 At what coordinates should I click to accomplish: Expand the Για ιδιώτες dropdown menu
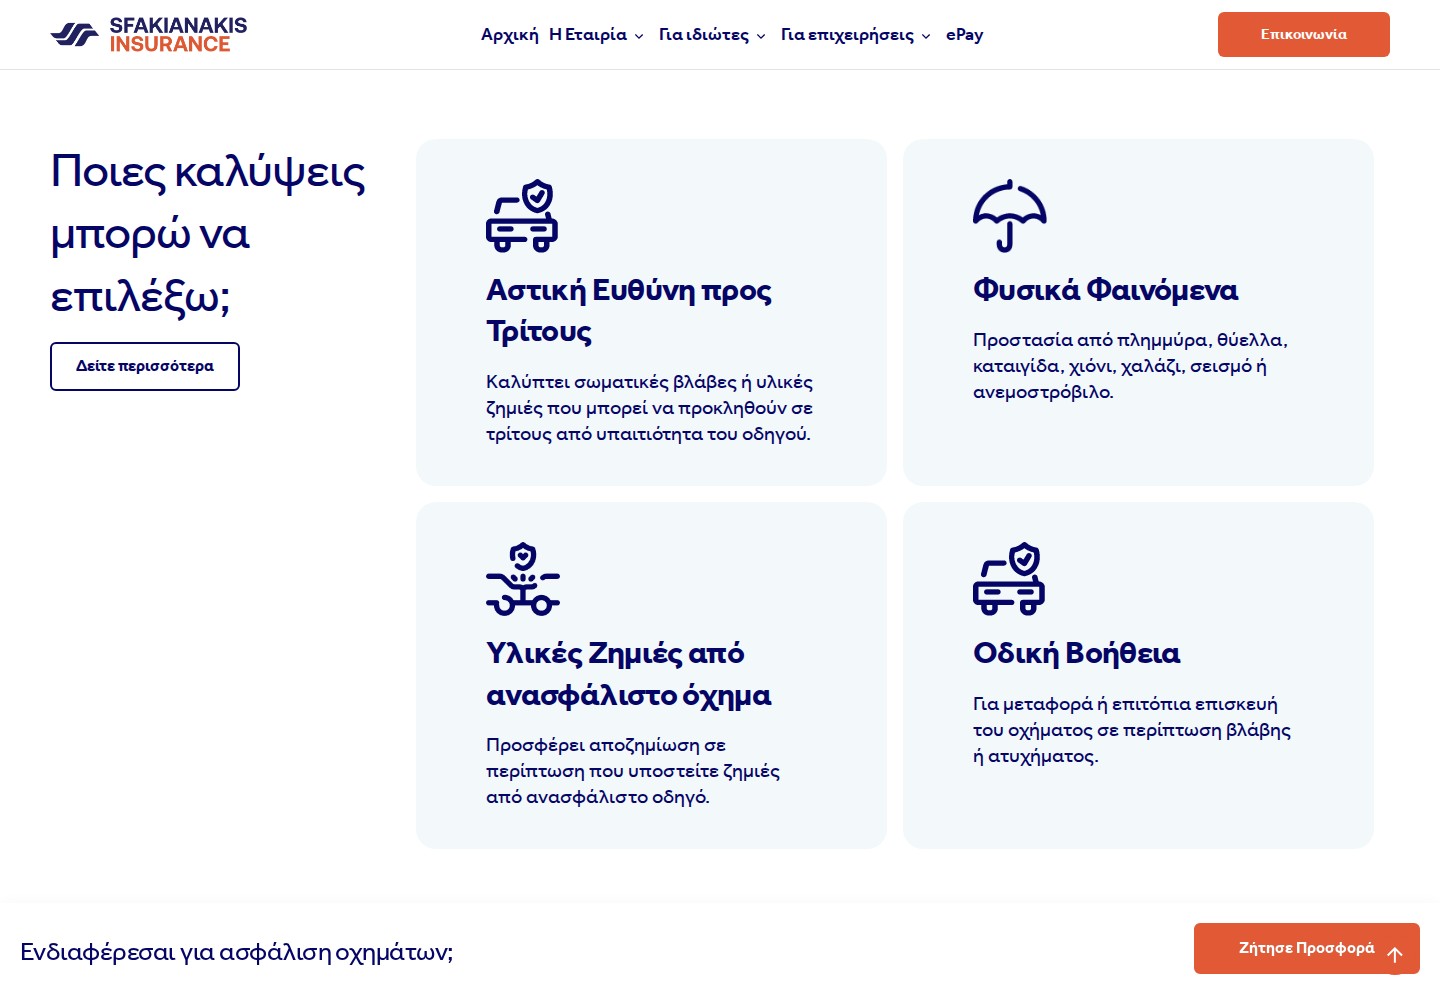tap(712, 35)
